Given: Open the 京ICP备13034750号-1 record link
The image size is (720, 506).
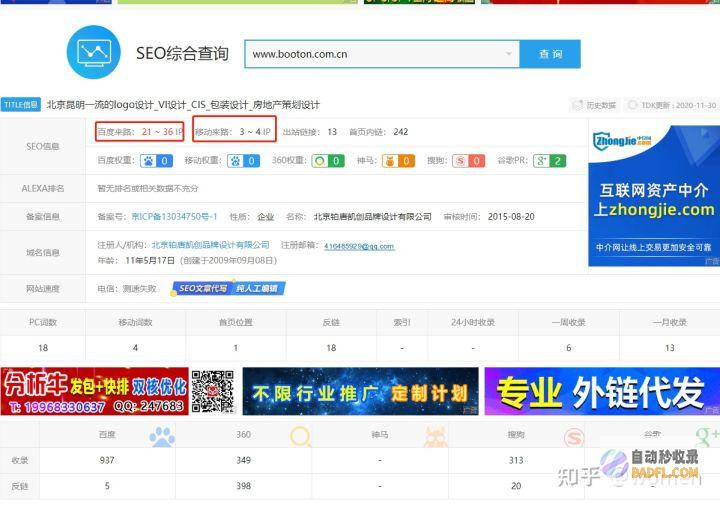Looking at the screenshot, I should (174, 217).
